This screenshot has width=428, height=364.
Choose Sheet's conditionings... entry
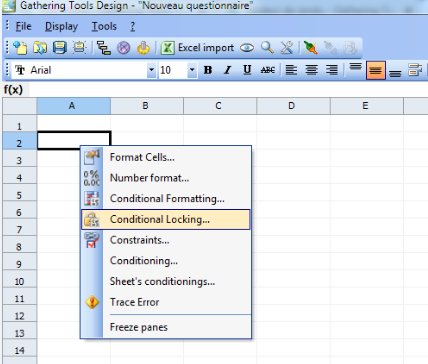165,281
